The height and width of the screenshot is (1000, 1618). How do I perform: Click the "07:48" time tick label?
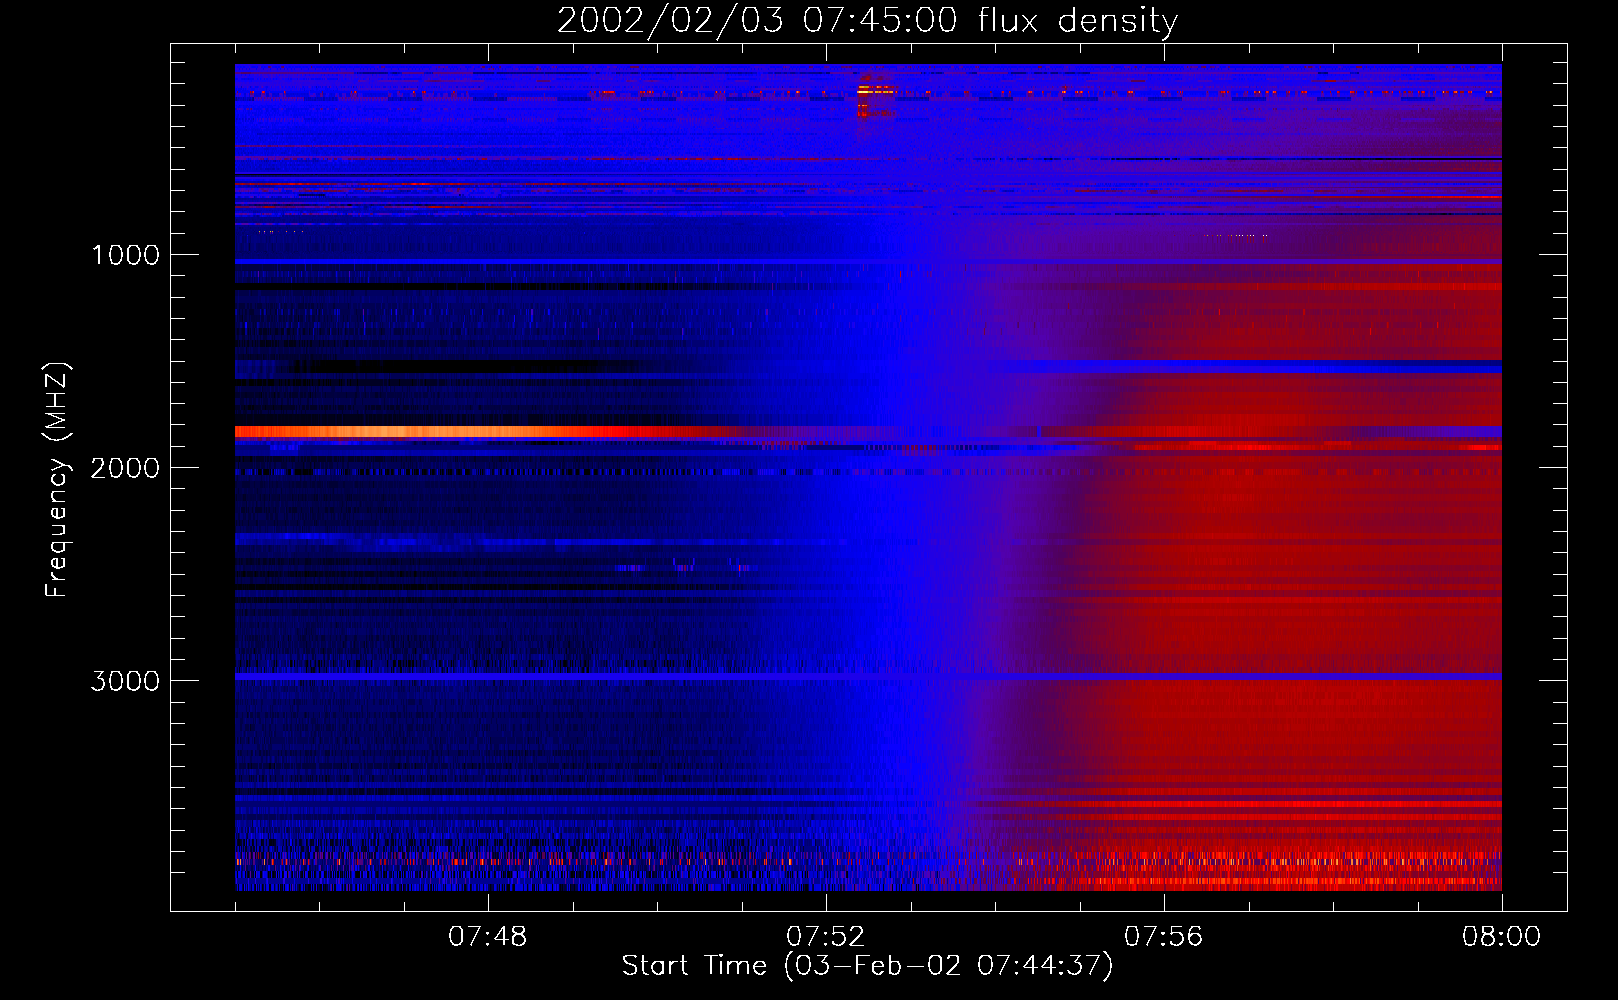pos(487,937)
